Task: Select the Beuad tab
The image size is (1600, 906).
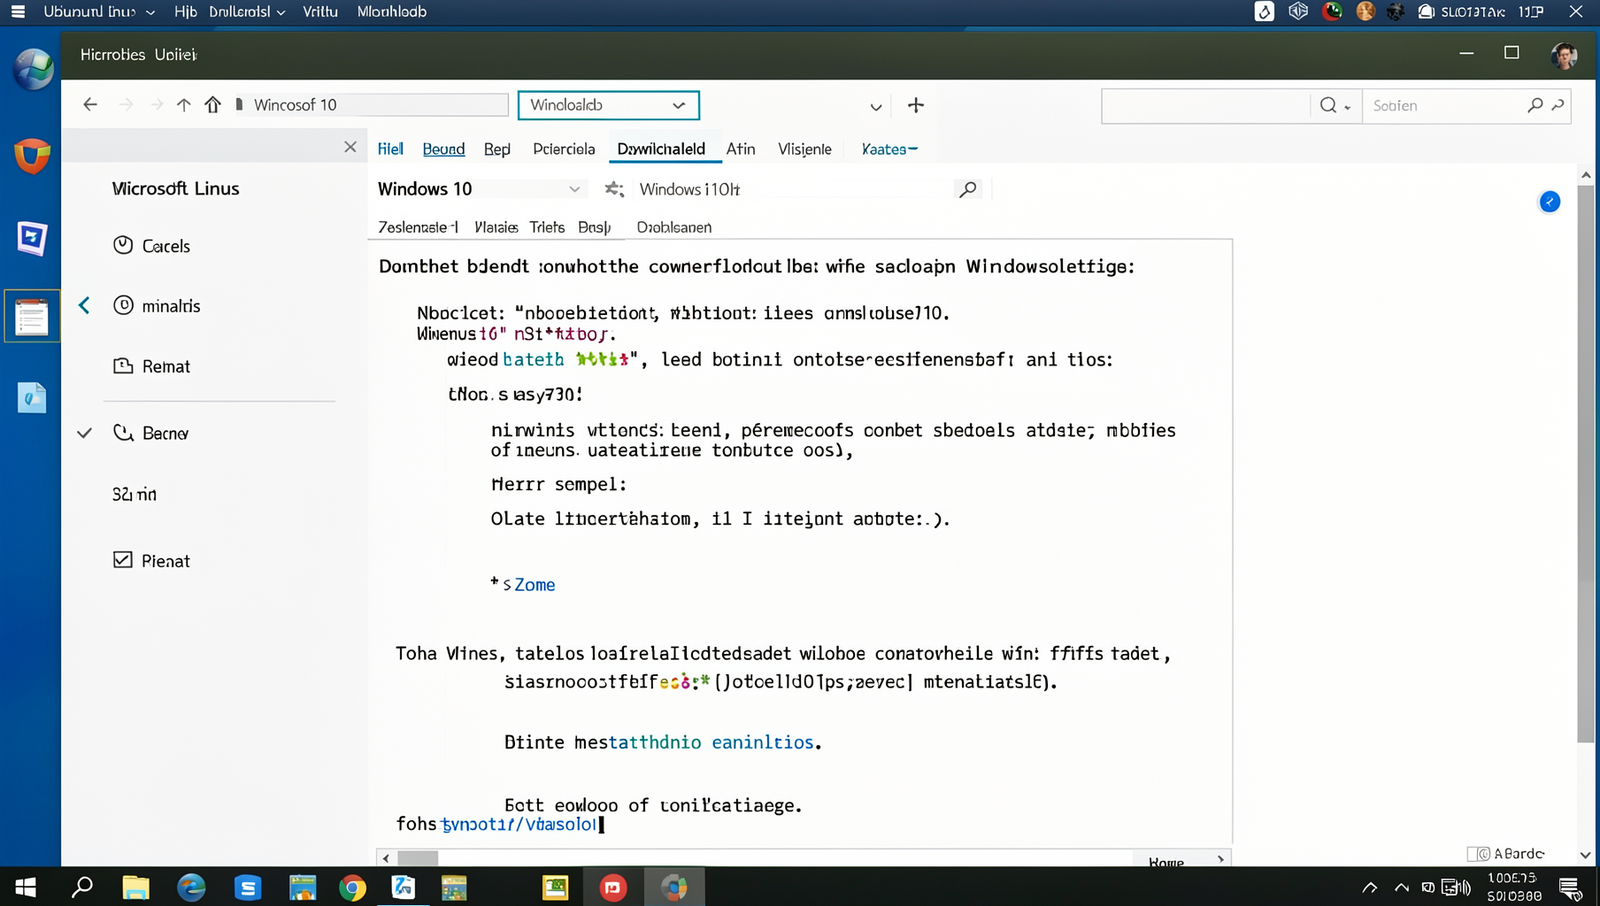Action: point(443,149)
